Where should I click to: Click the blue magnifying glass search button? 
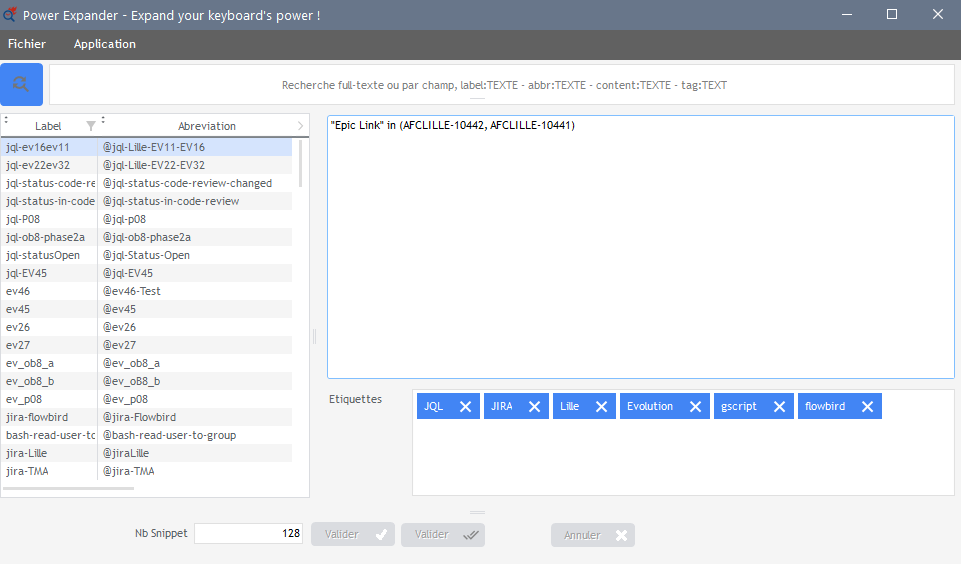tap(21, 85)
